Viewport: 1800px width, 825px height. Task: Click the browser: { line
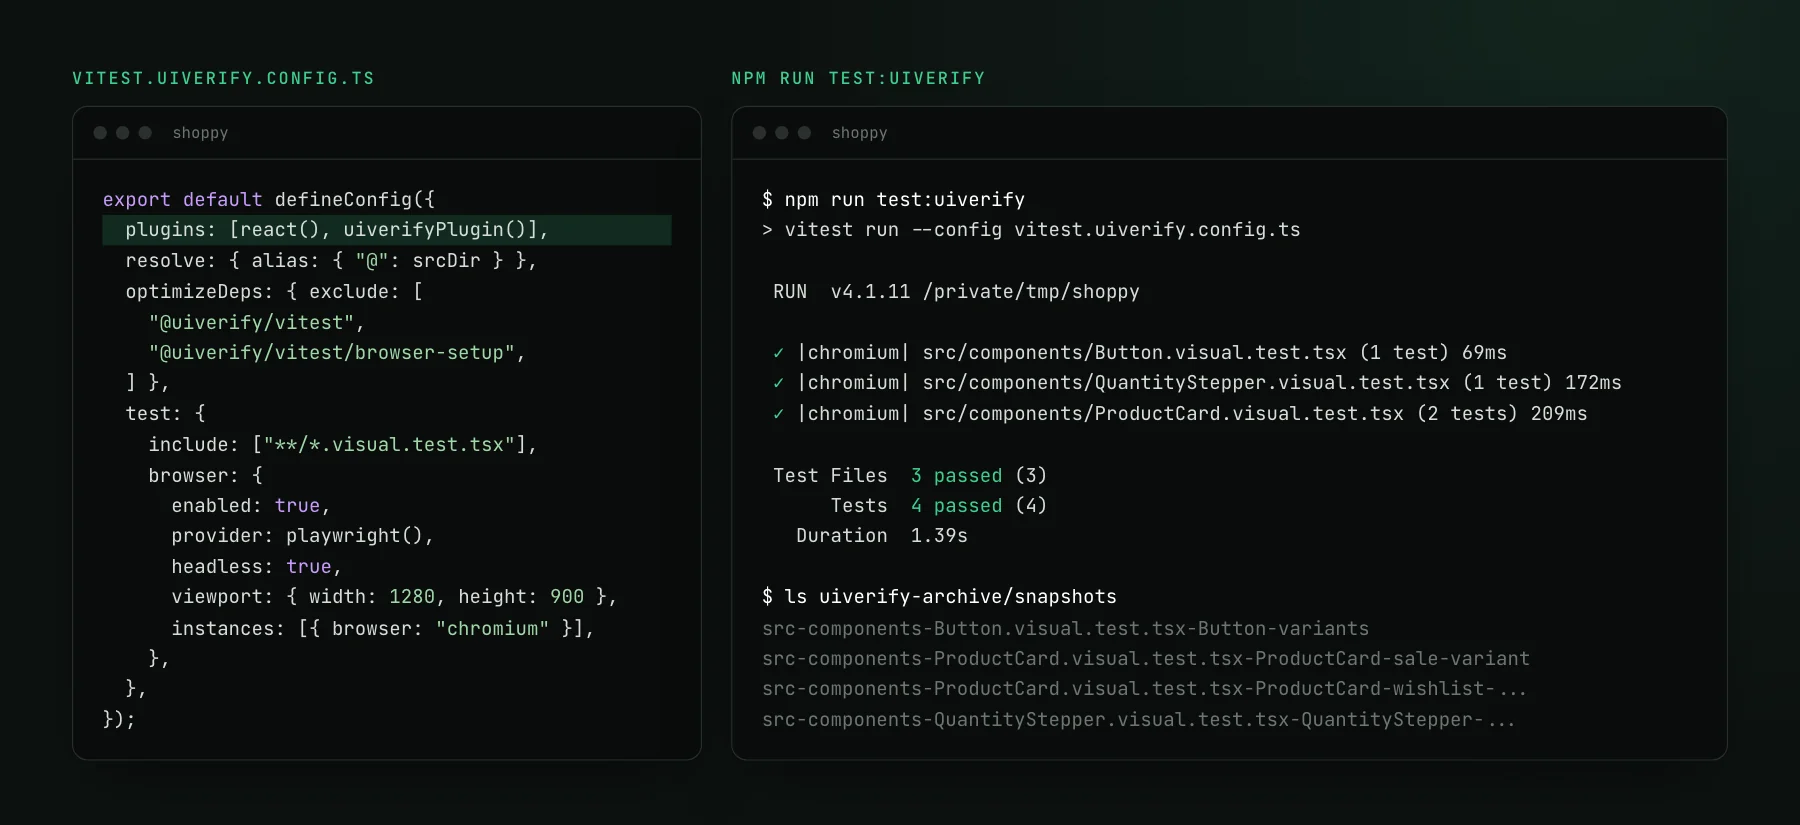[205, 476]
